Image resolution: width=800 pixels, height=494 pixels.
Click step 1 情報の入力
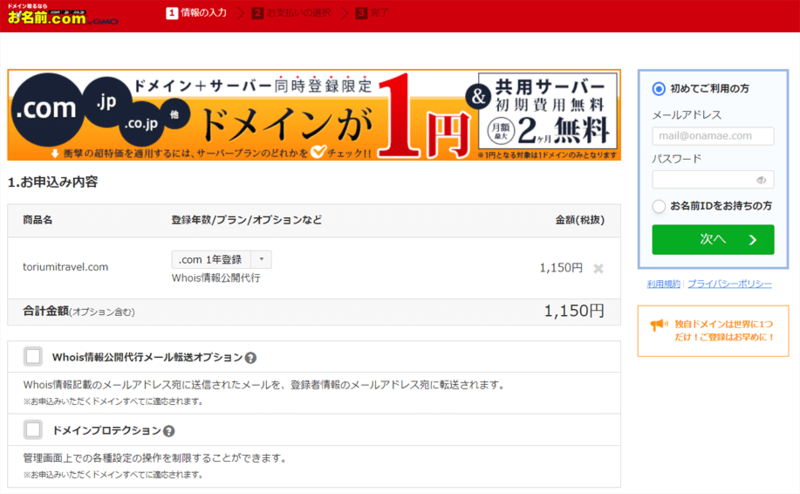(x=196, y=13)
